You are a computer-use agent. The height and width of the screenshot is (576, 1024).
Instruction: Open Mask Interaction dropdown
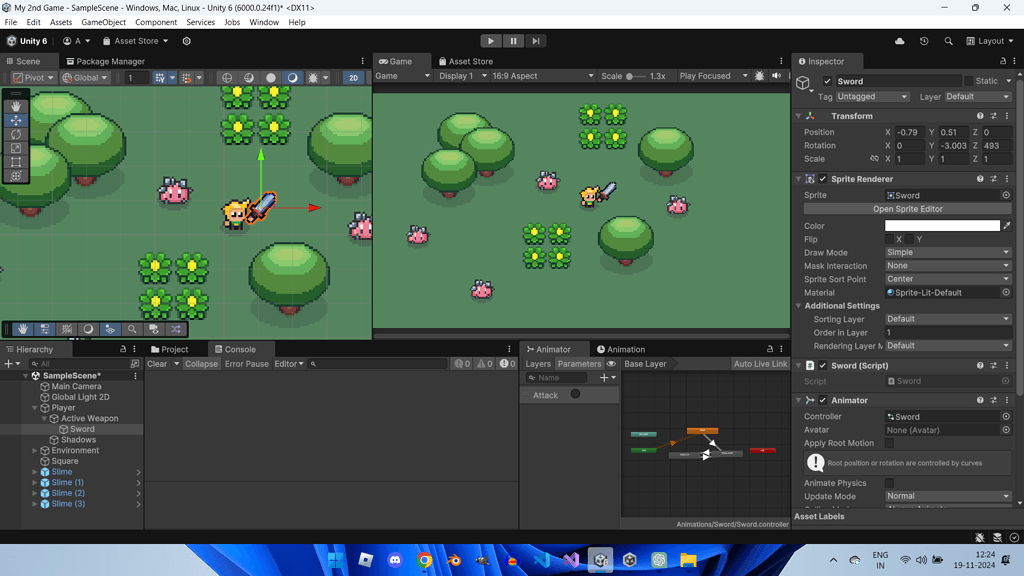948,266
